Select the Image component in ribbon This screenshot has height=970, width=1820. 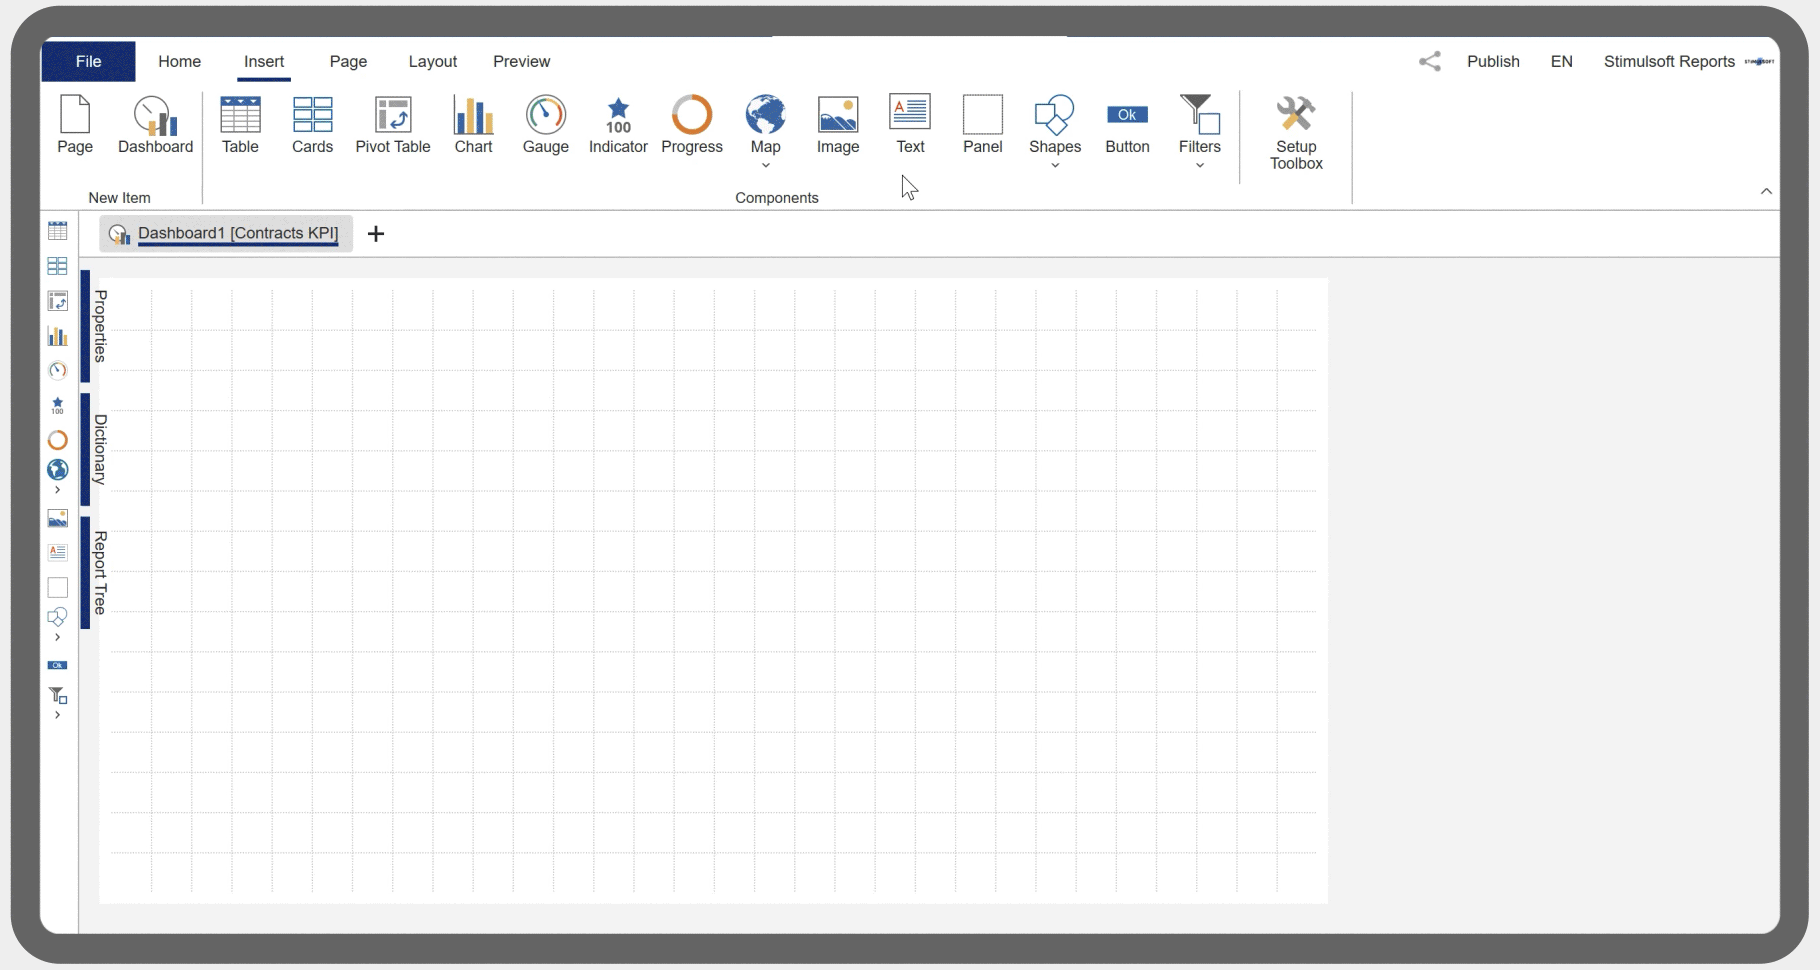point(838,125)
